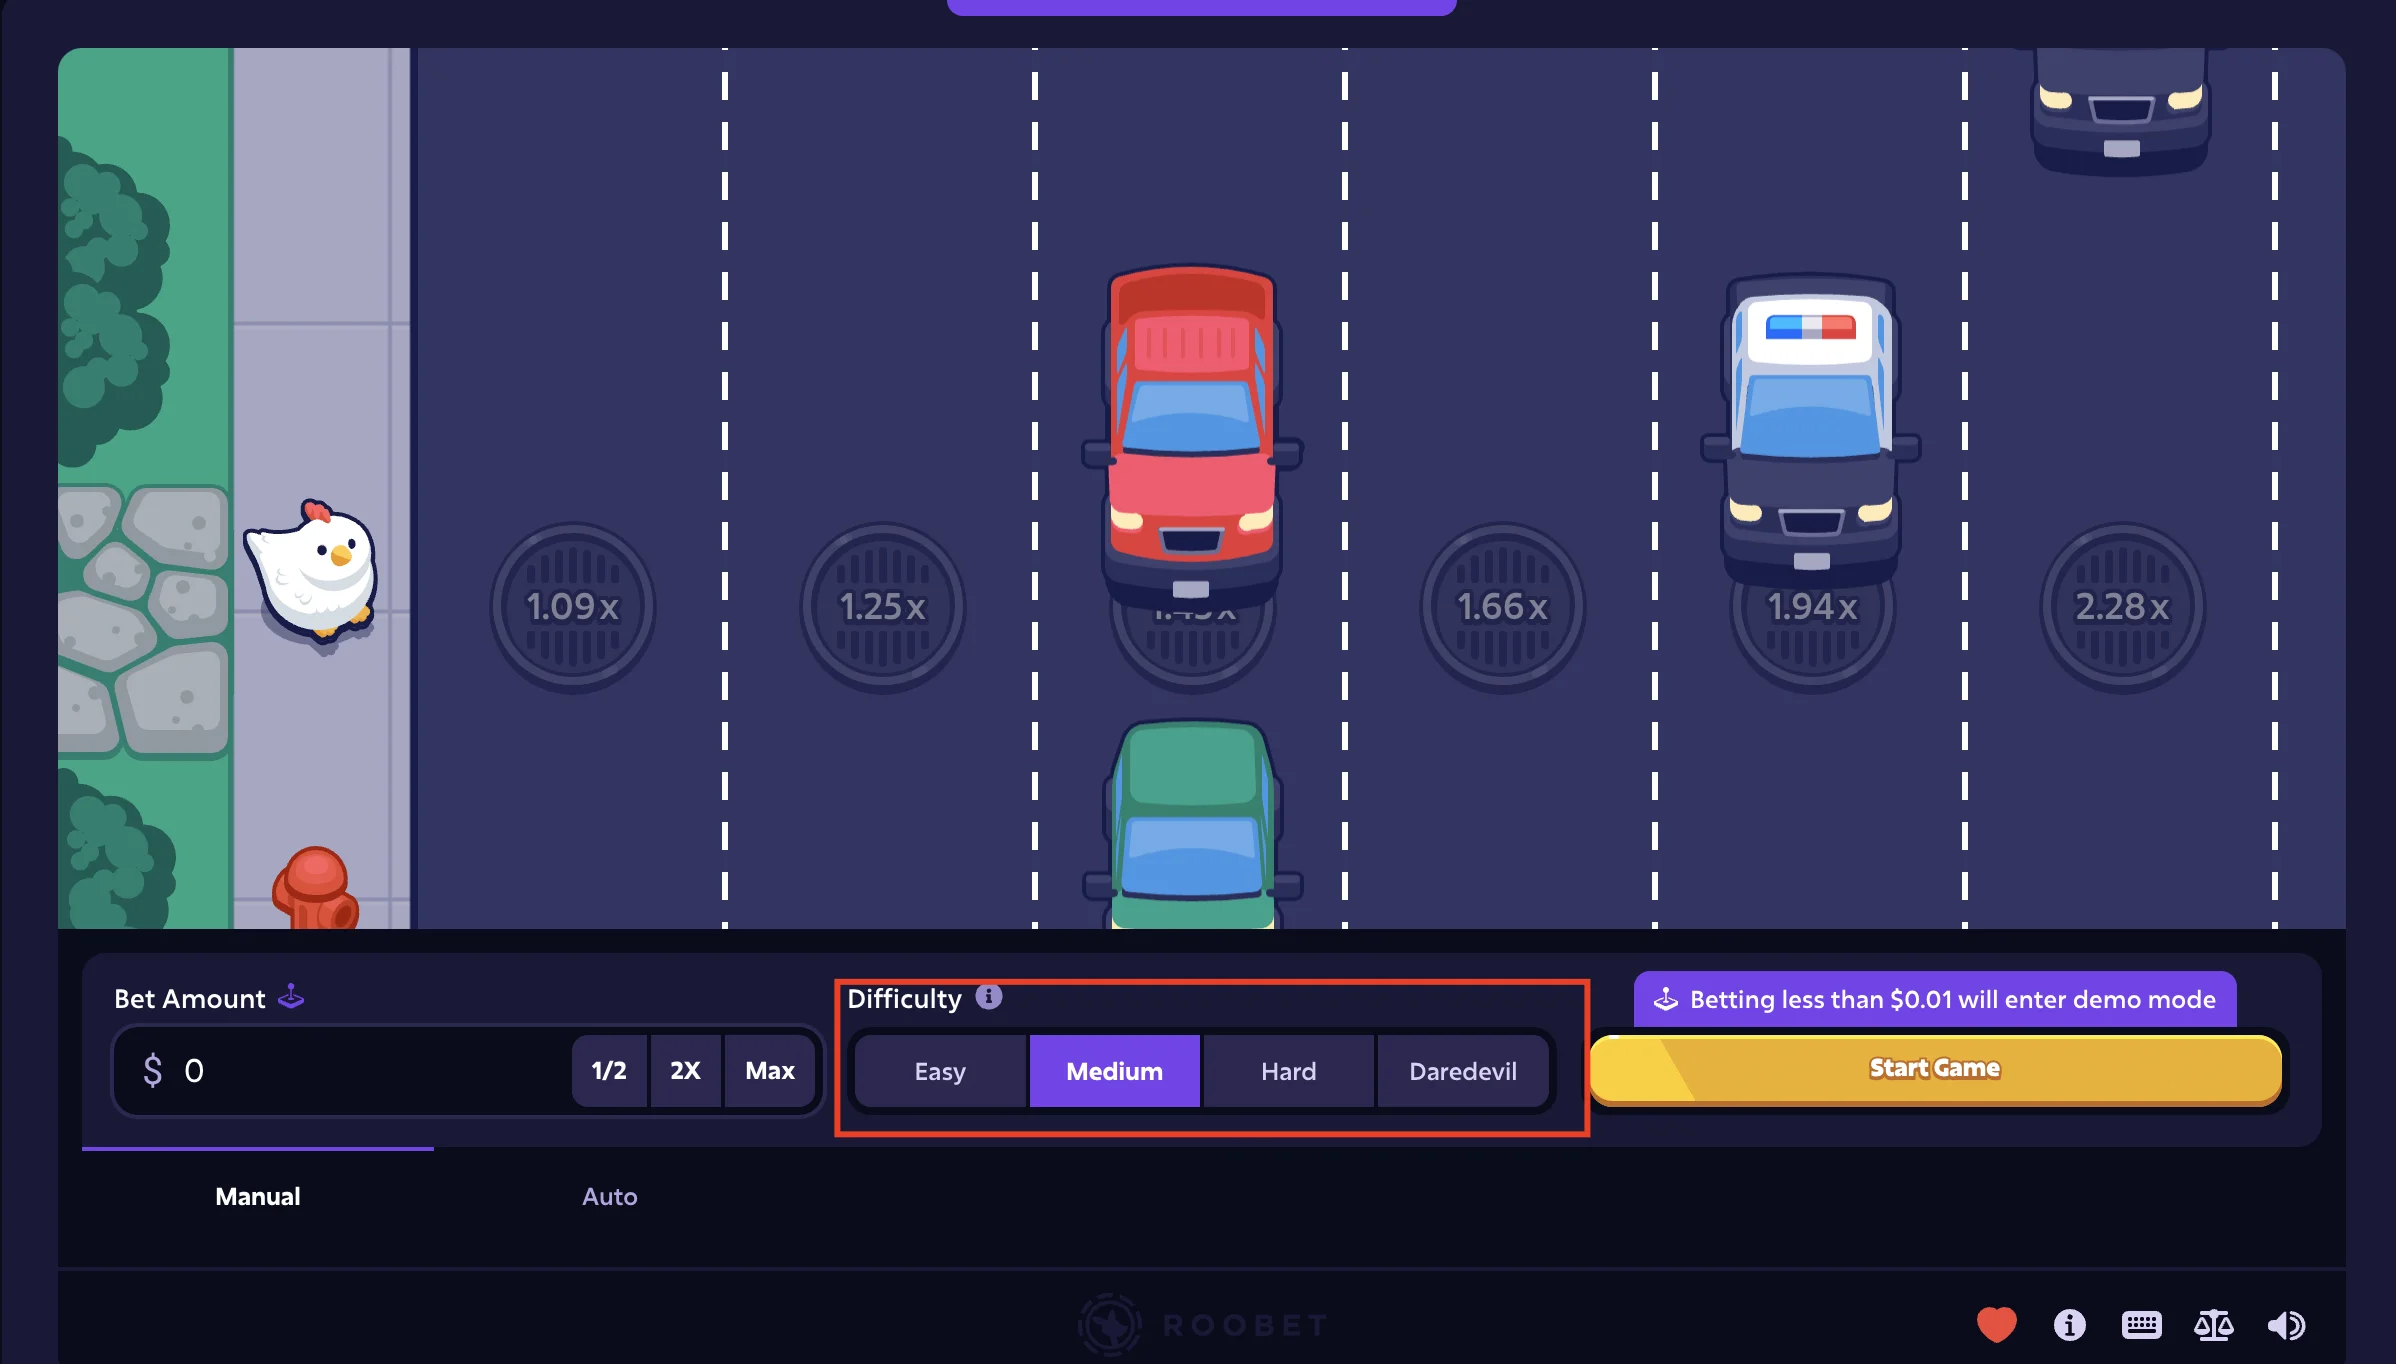The height and width of the screenshot is (1364, 2396).
Task: Click the demo mode notice banner
Action: pyautogui.click(x=1935, y=999)
